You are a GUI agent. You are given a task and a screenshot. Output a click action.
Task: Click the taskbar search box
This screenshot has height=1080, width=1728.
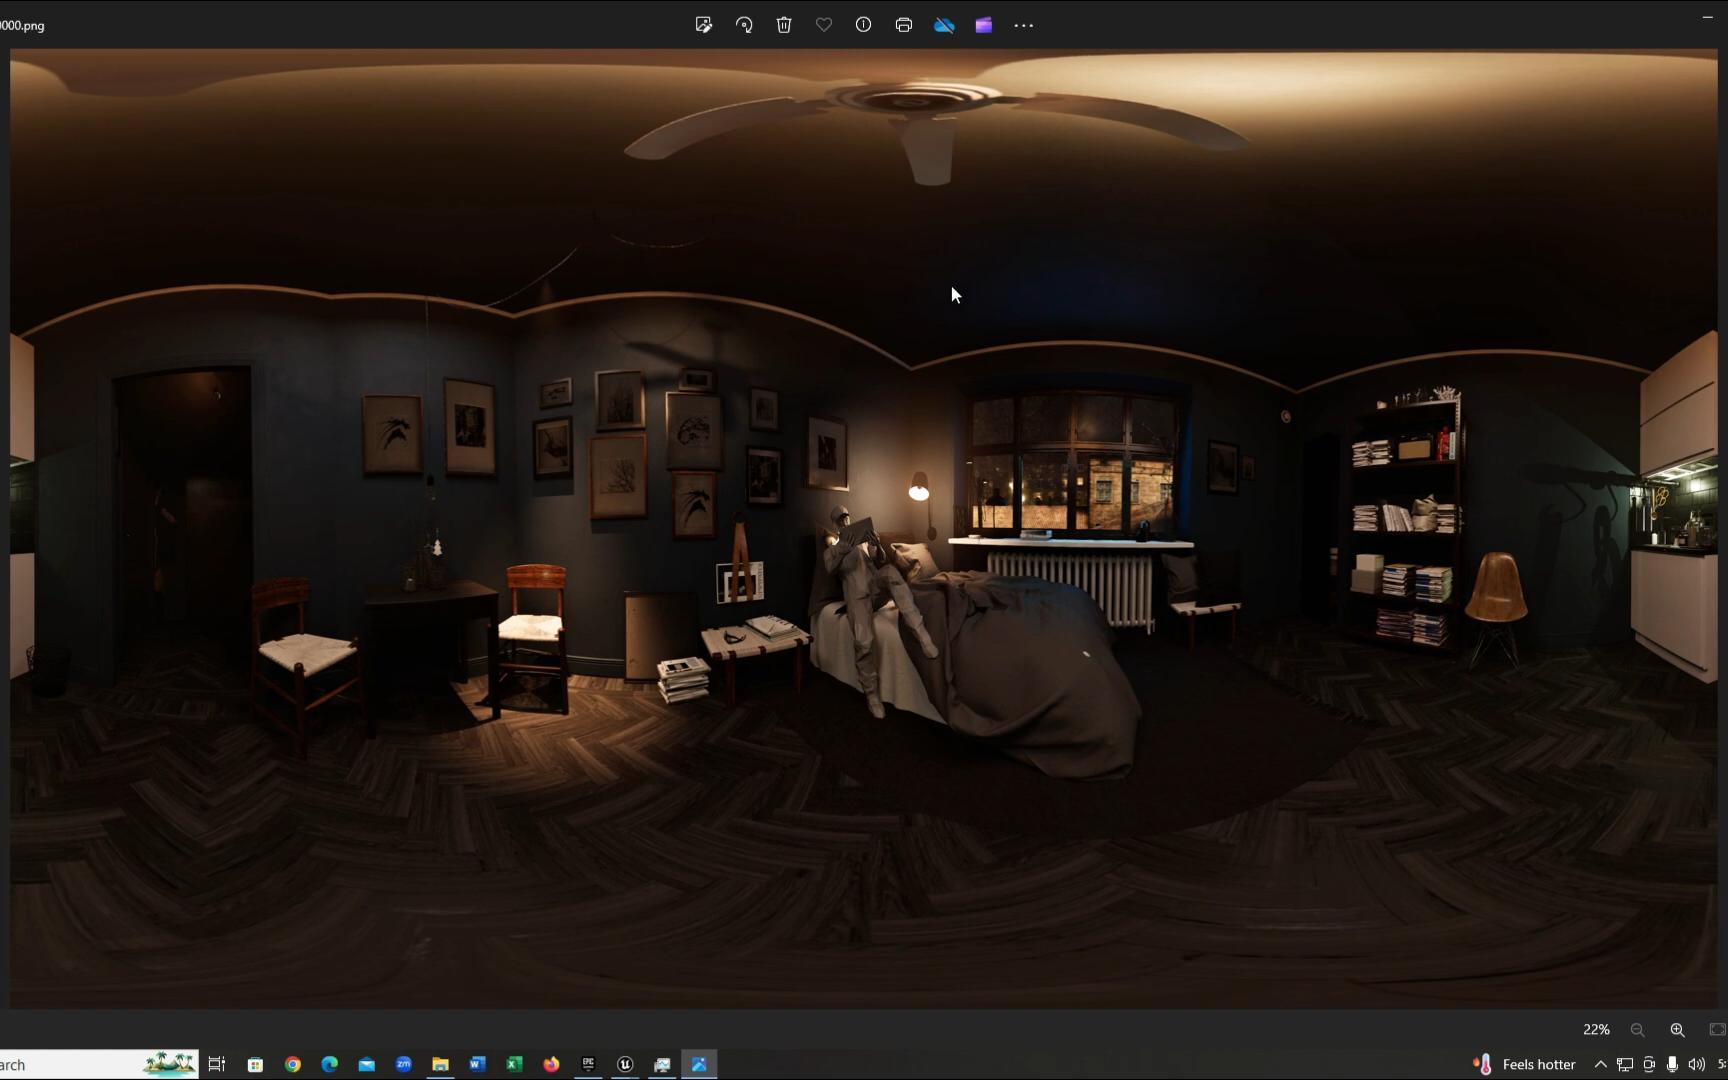(x=98, y=1064)
